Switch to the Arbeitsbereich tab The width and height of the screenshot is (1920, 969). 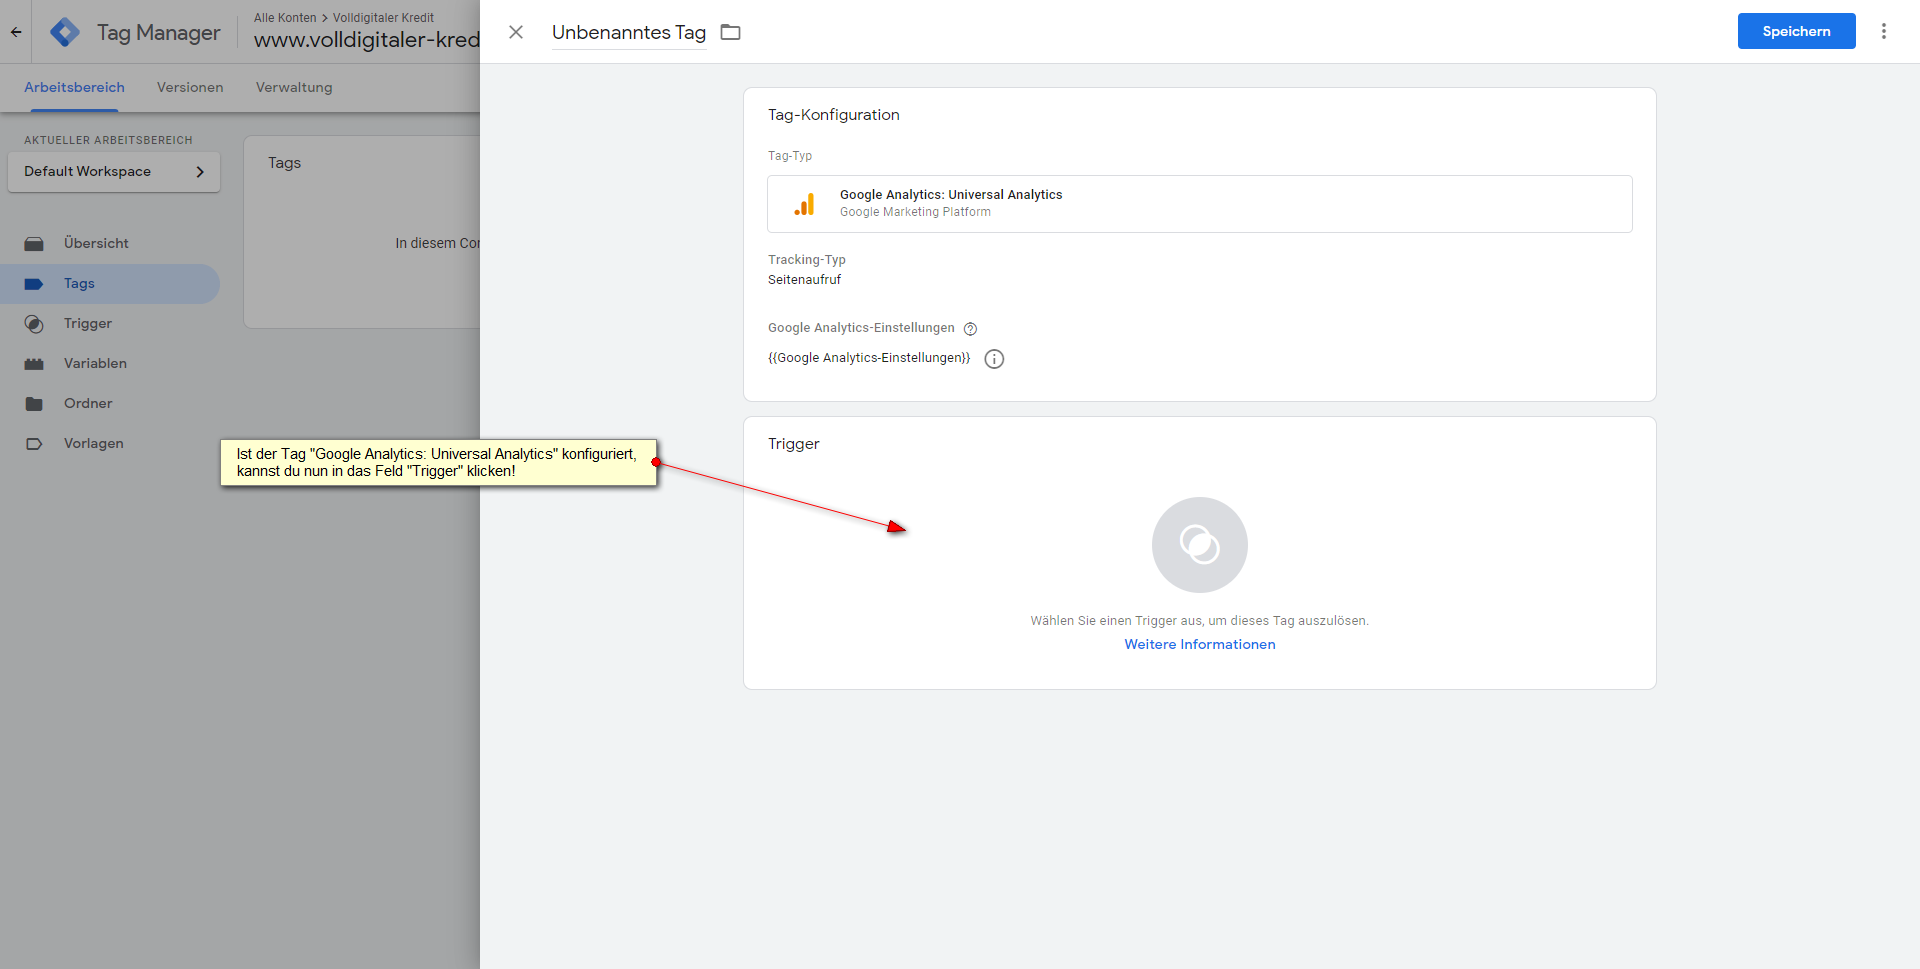(x=74, y=87)
